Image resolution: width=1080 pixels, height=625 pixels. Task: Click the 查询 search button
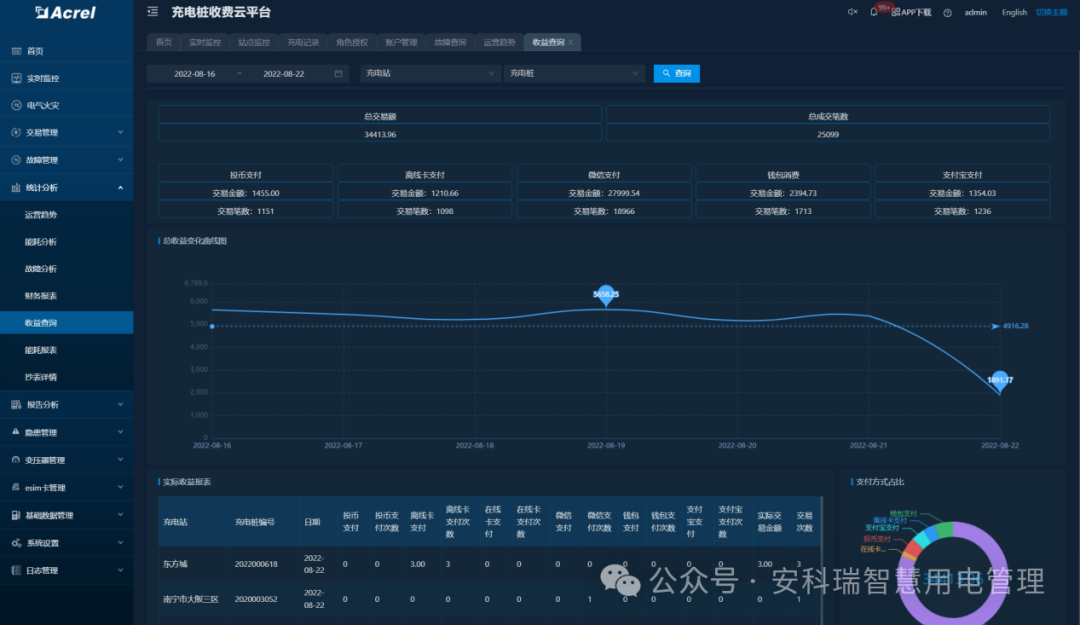(x=676, y=73)
